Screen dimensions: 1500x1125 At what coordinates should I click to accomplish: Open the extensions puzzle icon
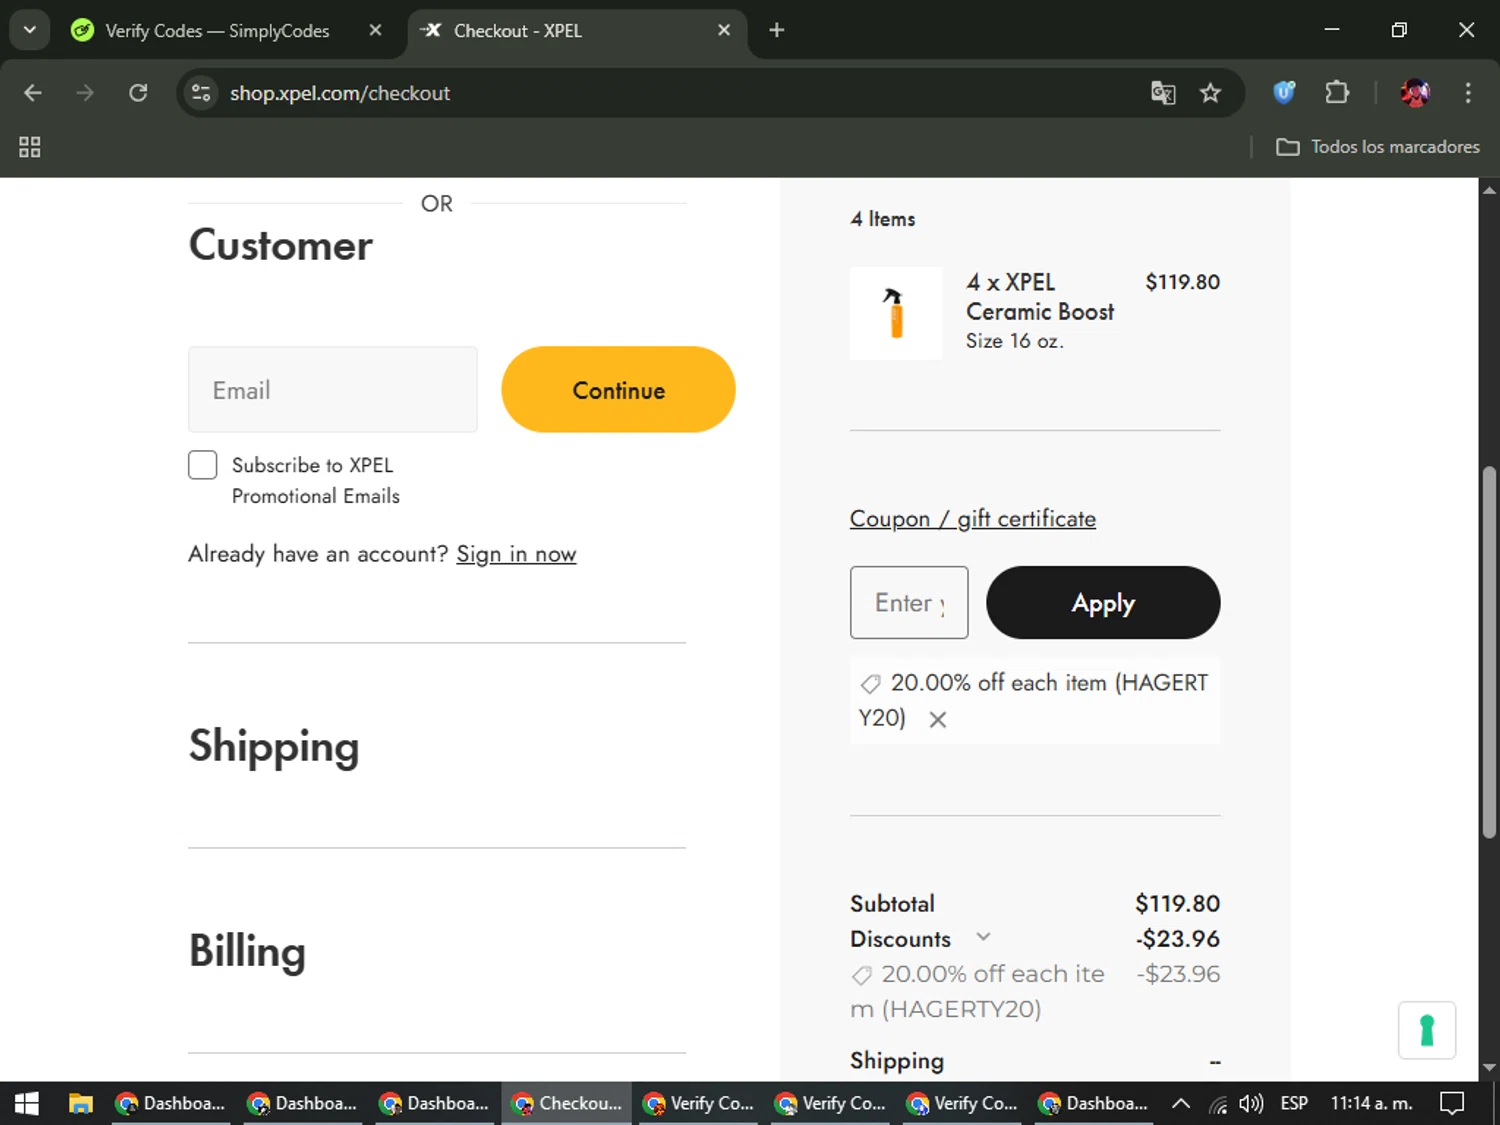coord(1337,93)
